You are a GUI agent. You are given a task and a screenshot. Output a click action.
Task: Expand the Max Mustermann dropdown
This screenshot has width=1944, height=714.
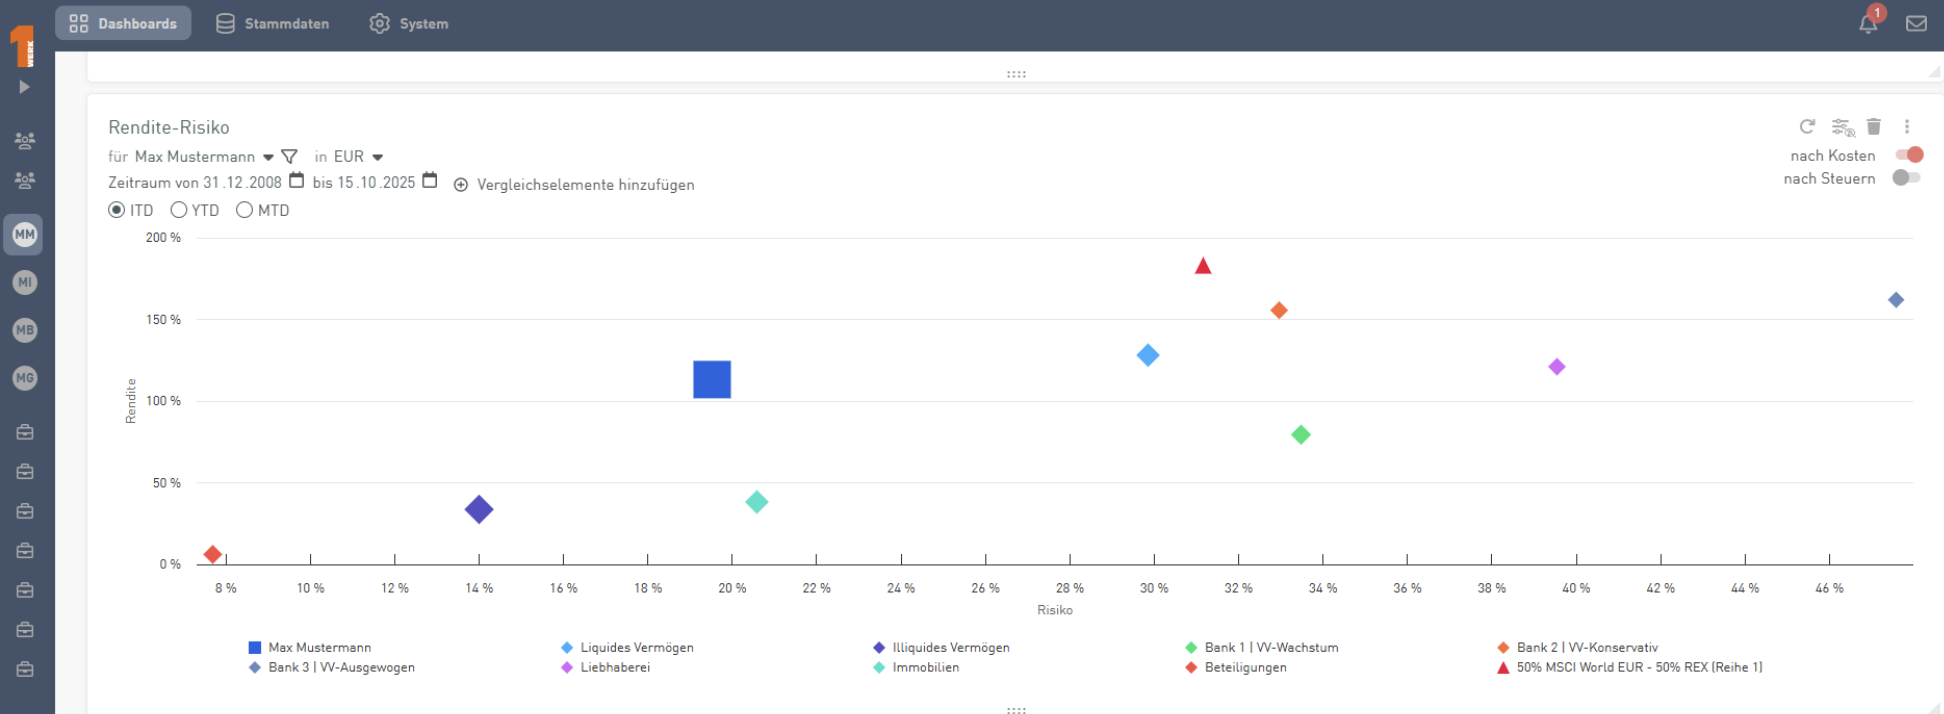tap(268, 158)
